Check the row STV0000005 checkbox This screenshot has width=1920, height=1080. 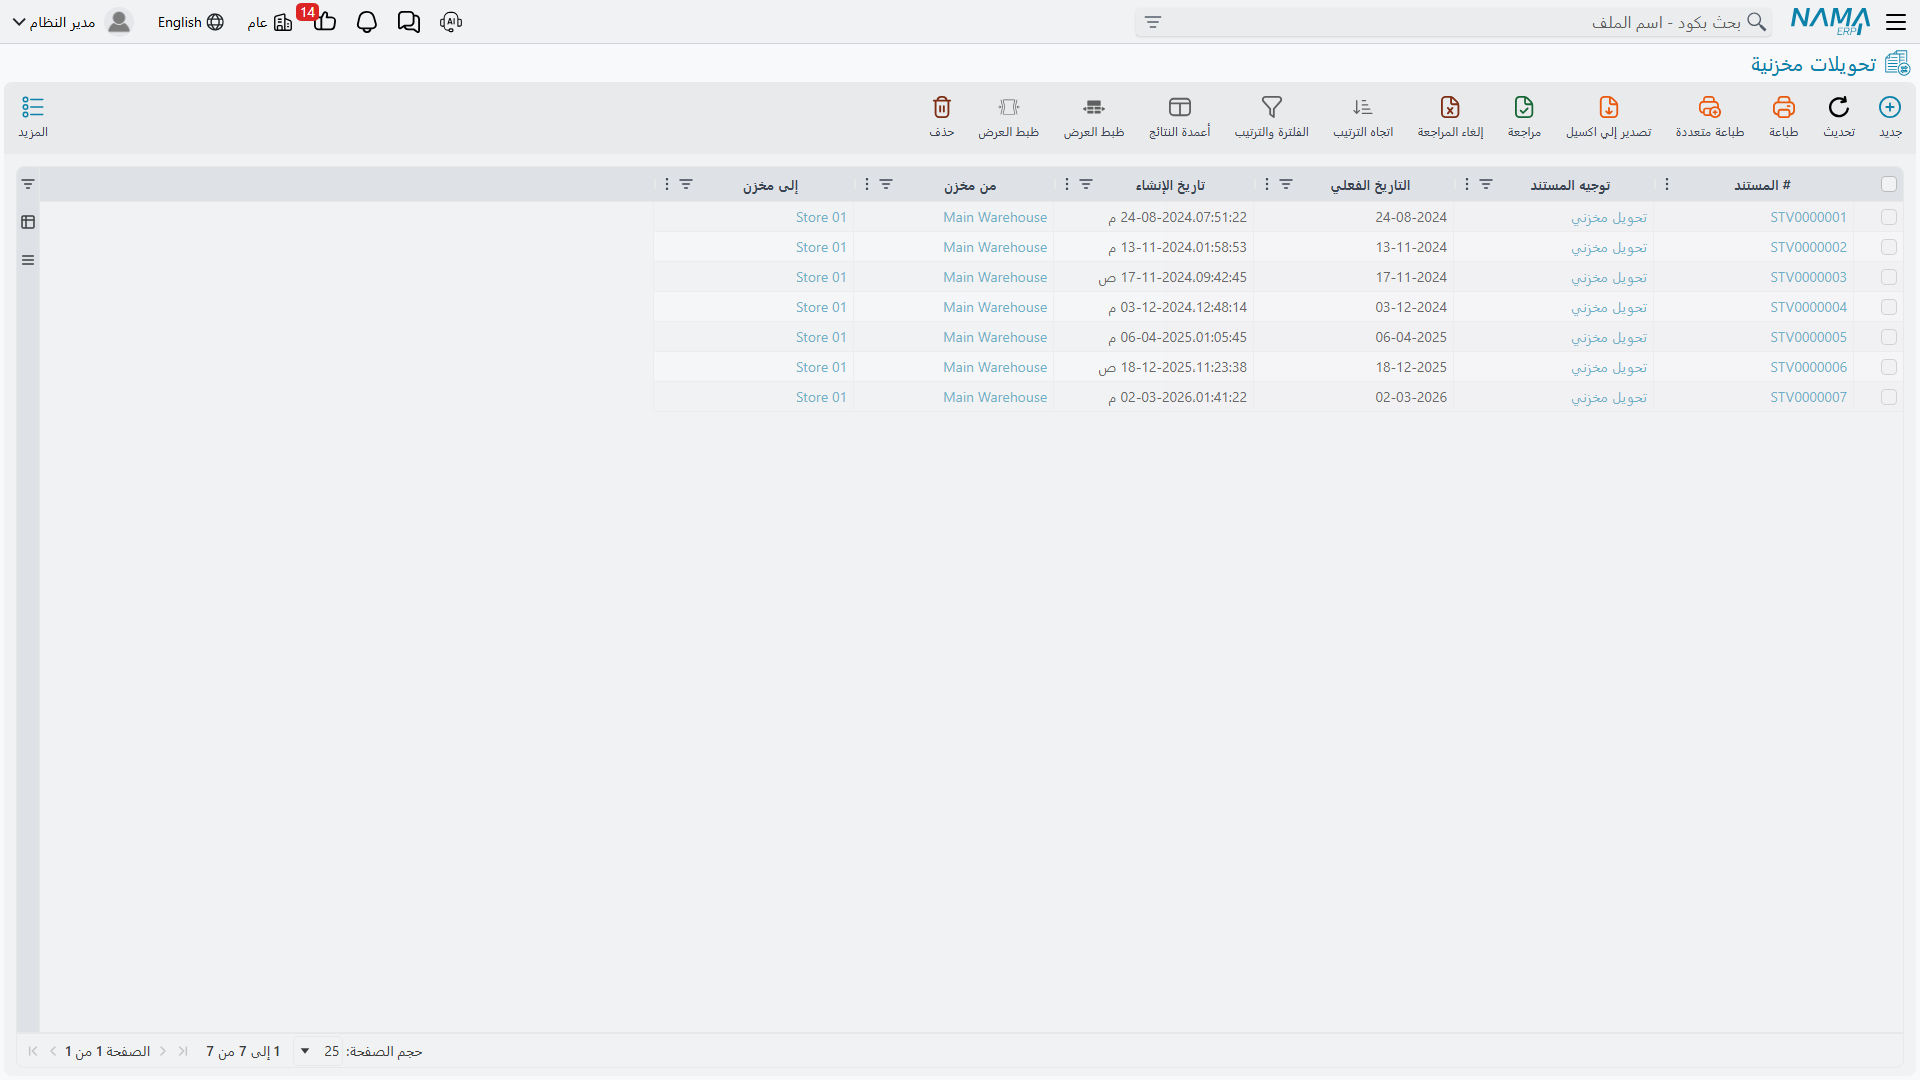coord(1888,337)
